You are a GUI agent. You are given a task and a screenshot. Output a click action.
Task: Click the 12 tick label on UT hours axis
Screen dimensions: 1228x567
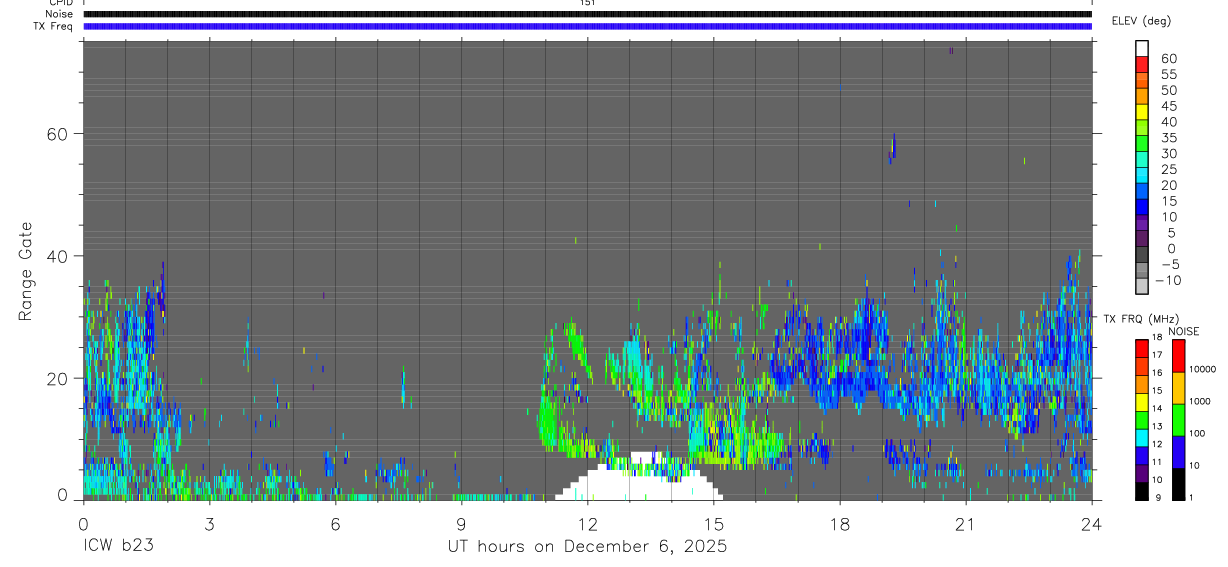click(x=587, y=523)
